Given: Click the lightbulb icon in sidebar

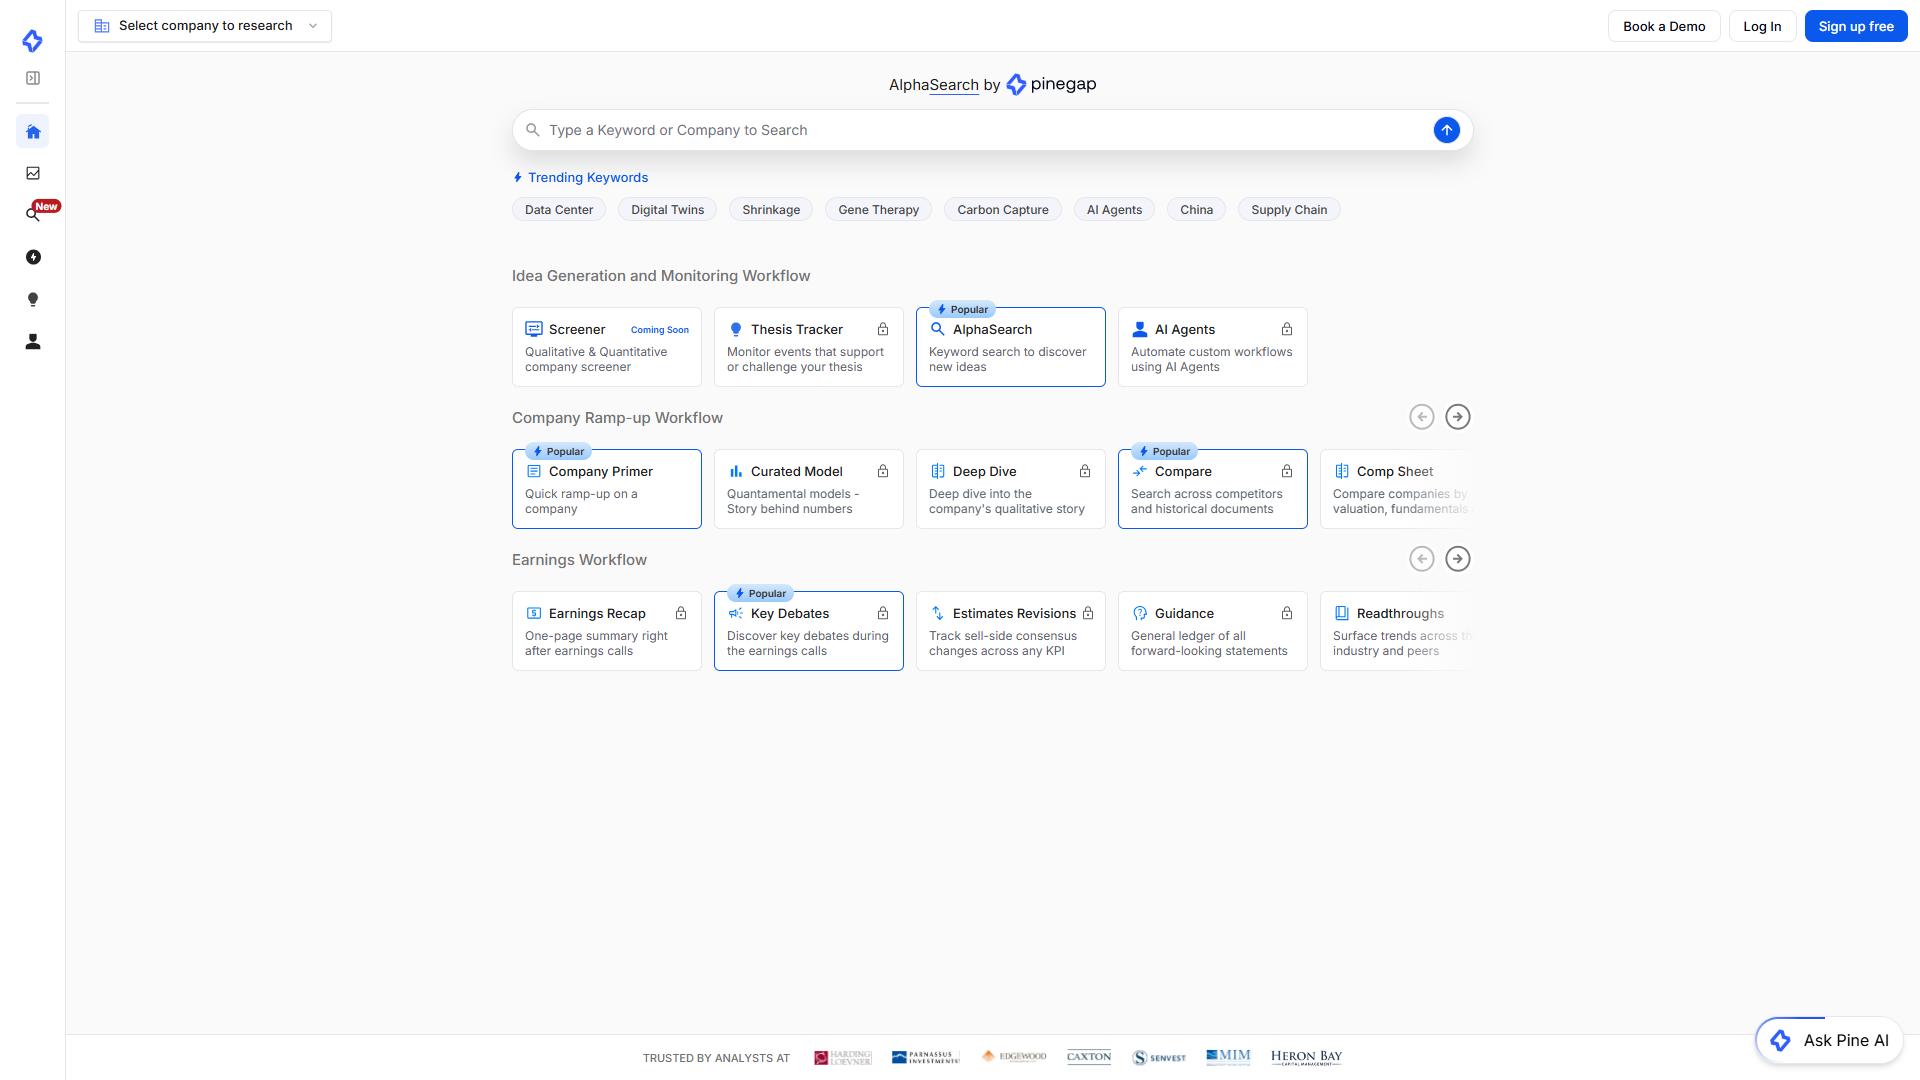Looking at the screenshot, I should (33, 300).
